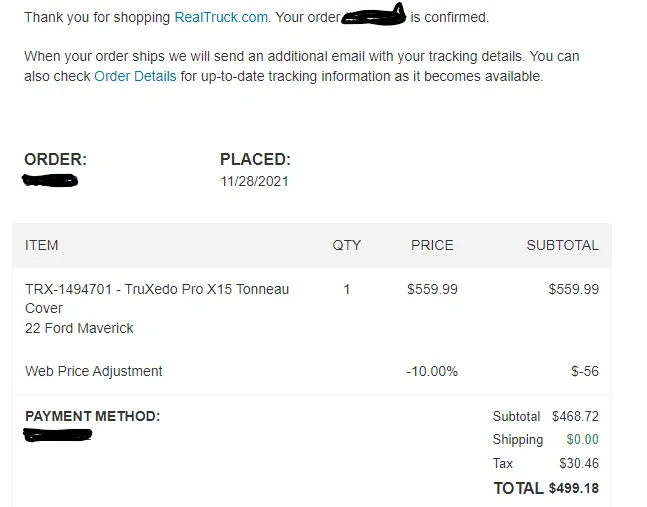Click the ORDER heading label
The height and width of the screenshot is (507, 647).
click(55, 159)
